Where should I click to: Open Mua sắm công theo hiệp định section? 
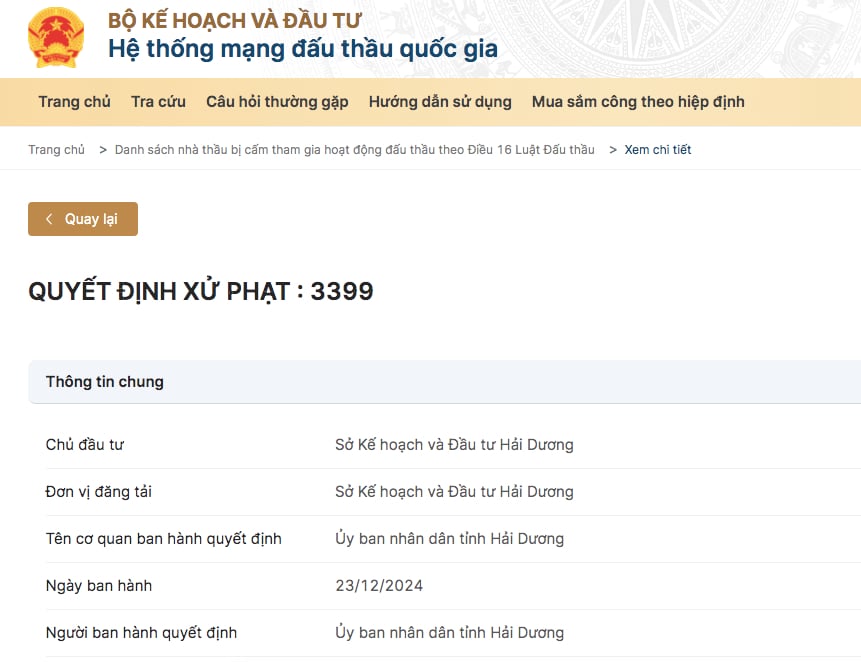pos(638,101)
